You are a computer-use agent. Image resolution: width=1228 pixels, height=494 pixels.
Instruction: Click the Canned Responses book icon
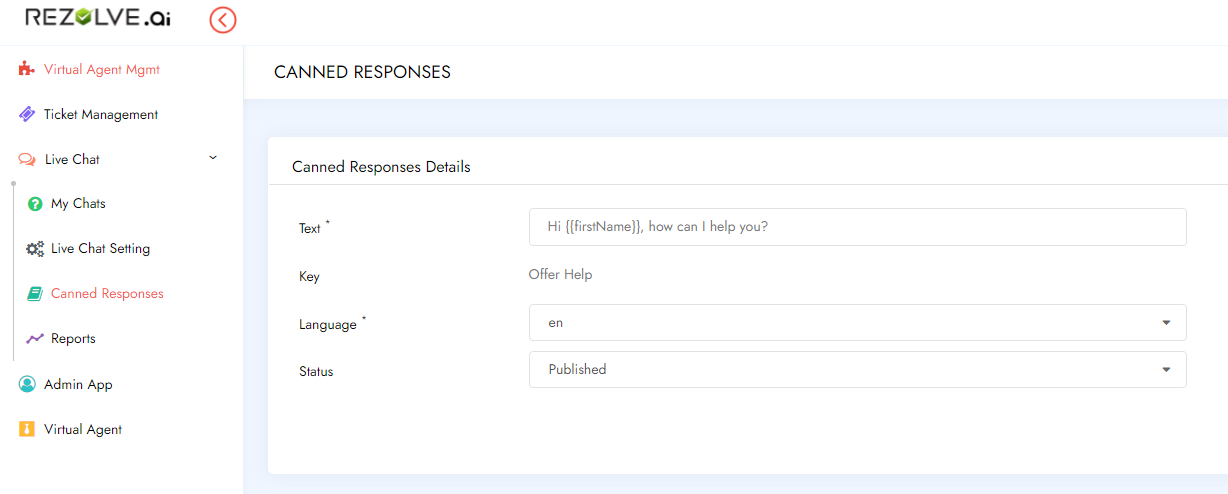point(35,294)
